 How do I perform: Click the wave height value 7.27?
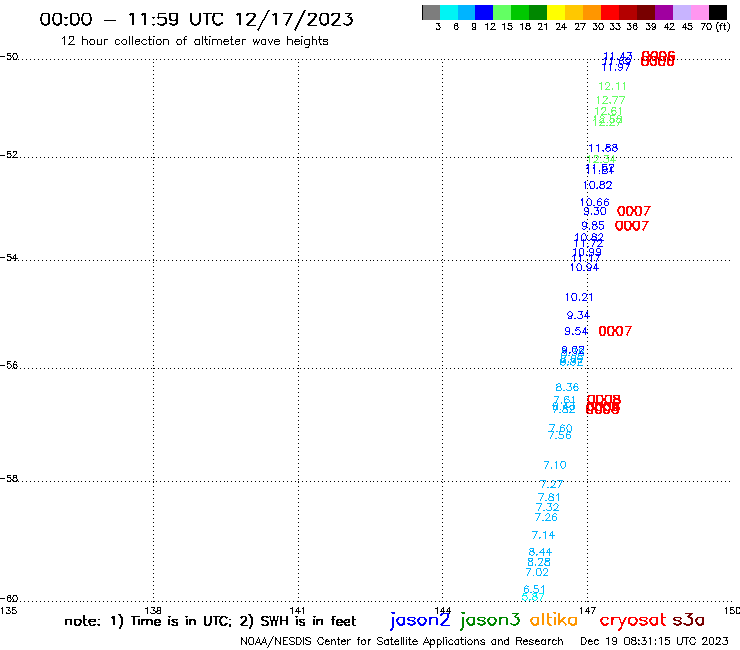[551, 484]
